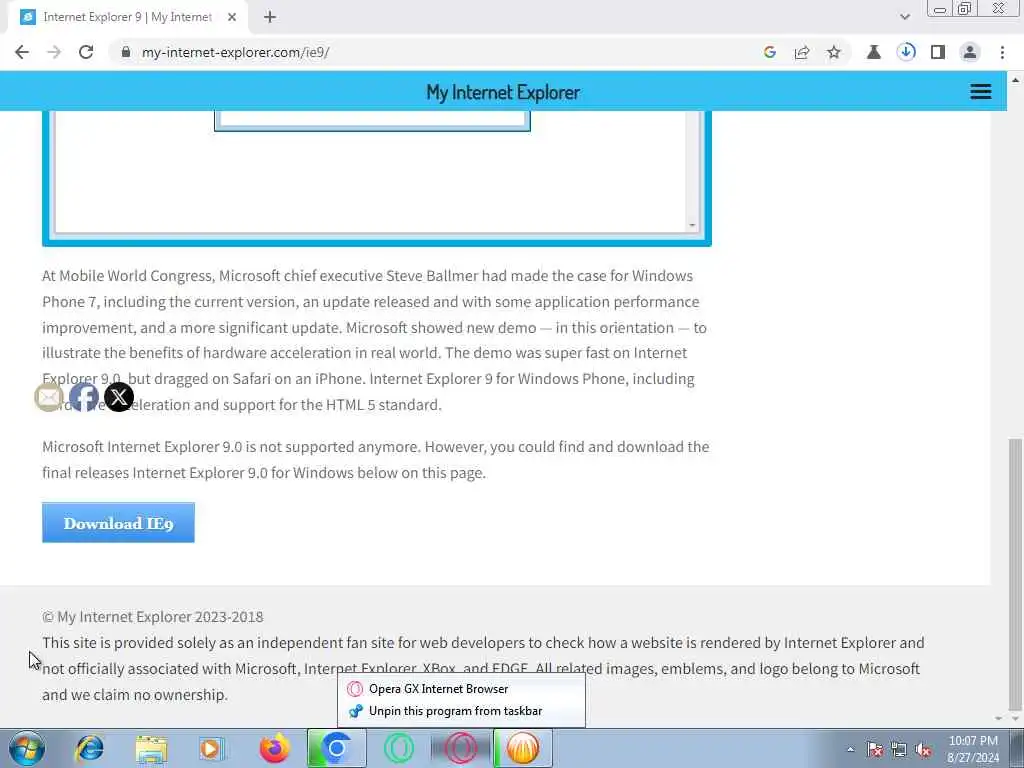Go back to the previous page

coord(22,52)
